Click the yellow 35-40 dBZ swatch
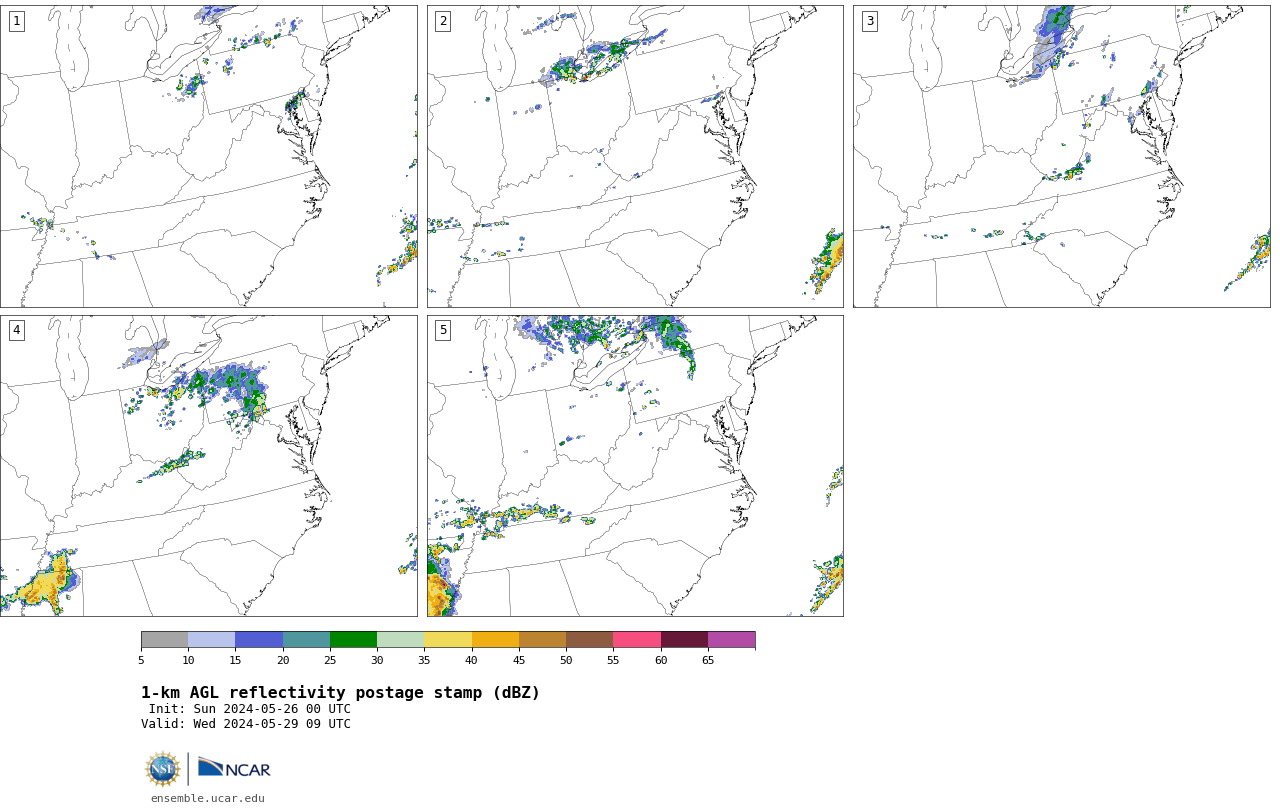Viewport: 1280px width, 809px height. [448, 640]
